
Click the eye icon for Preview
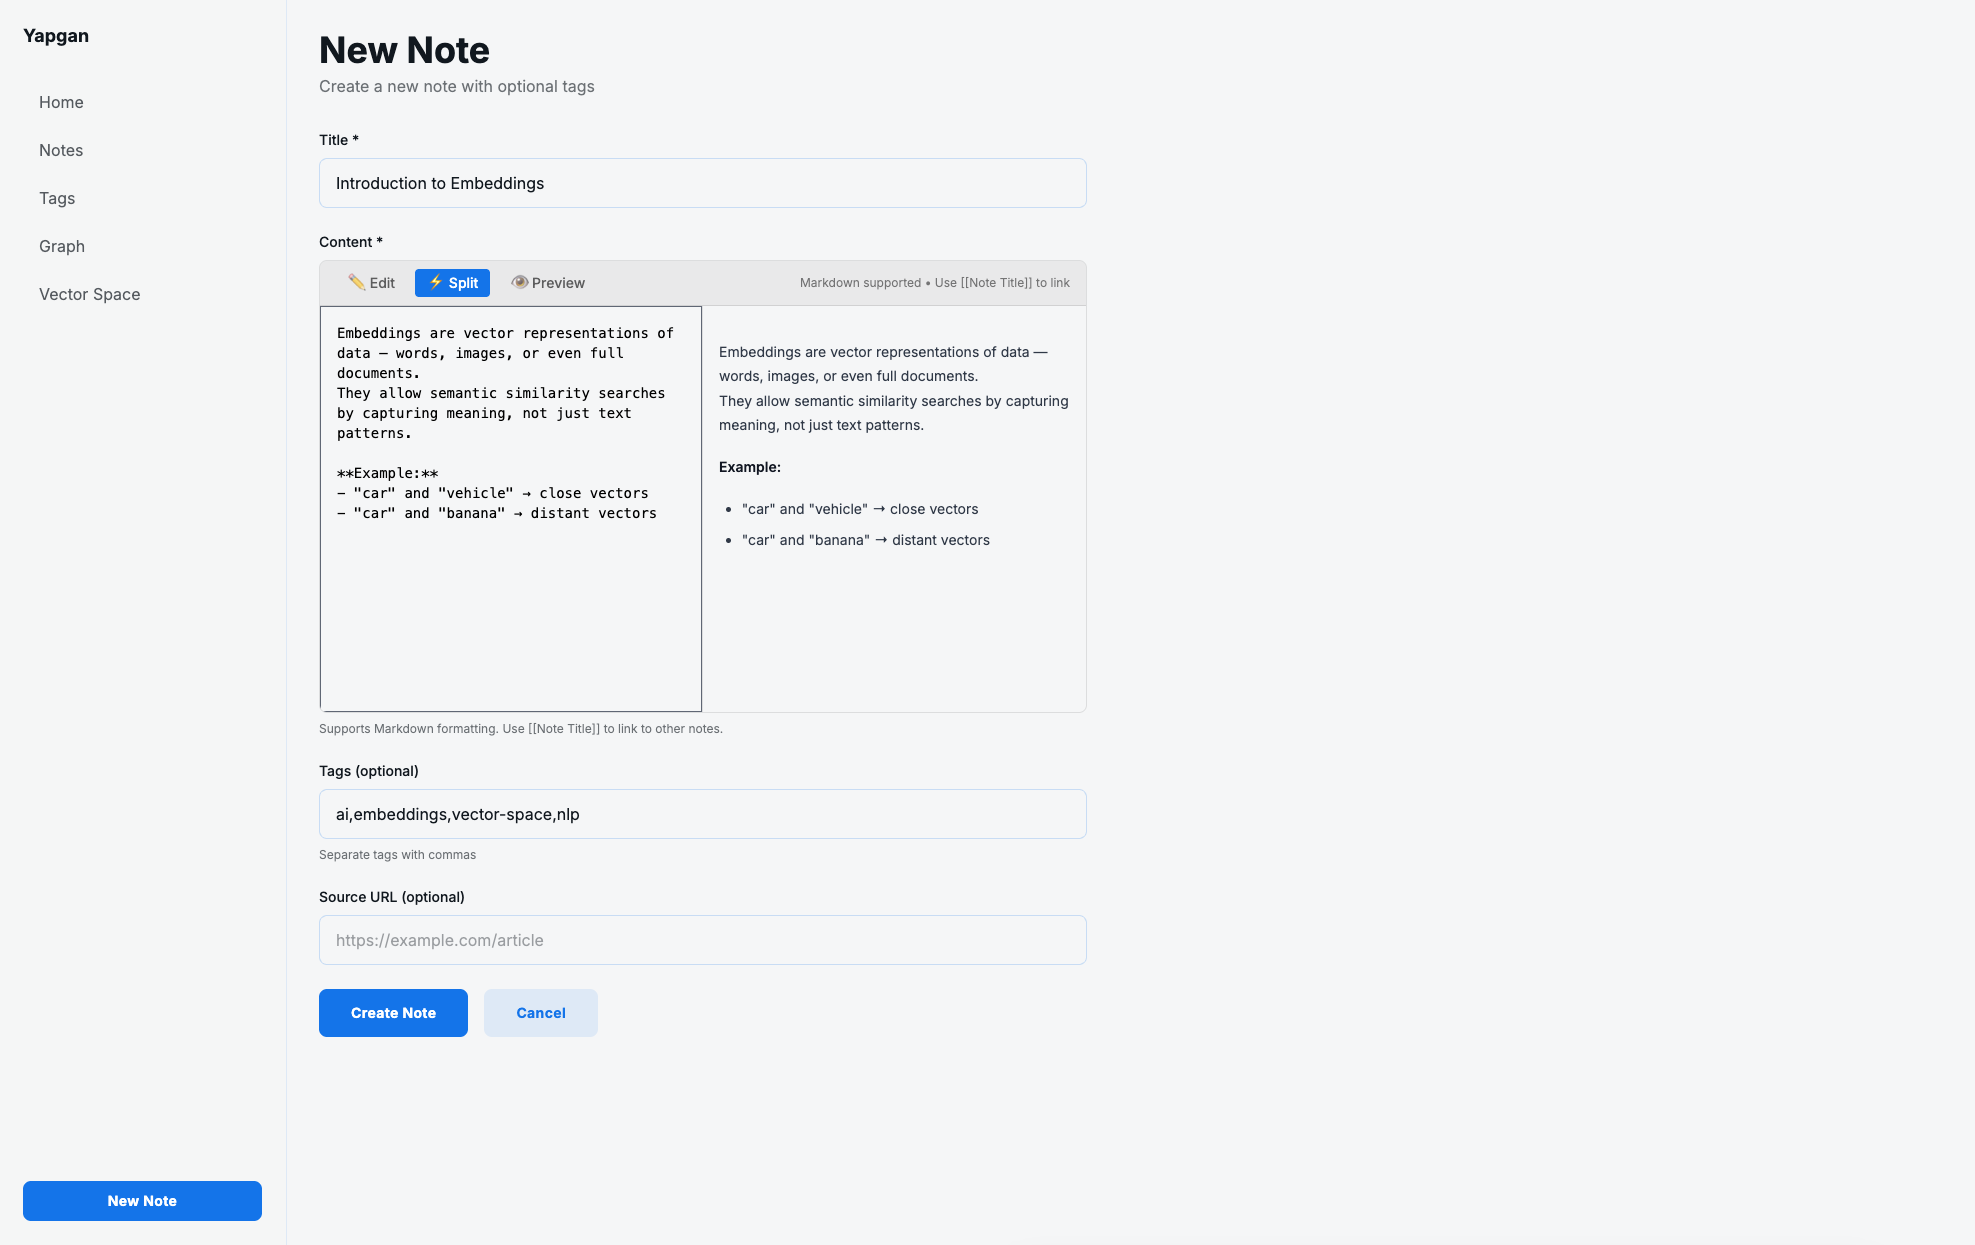pos(519,282)
